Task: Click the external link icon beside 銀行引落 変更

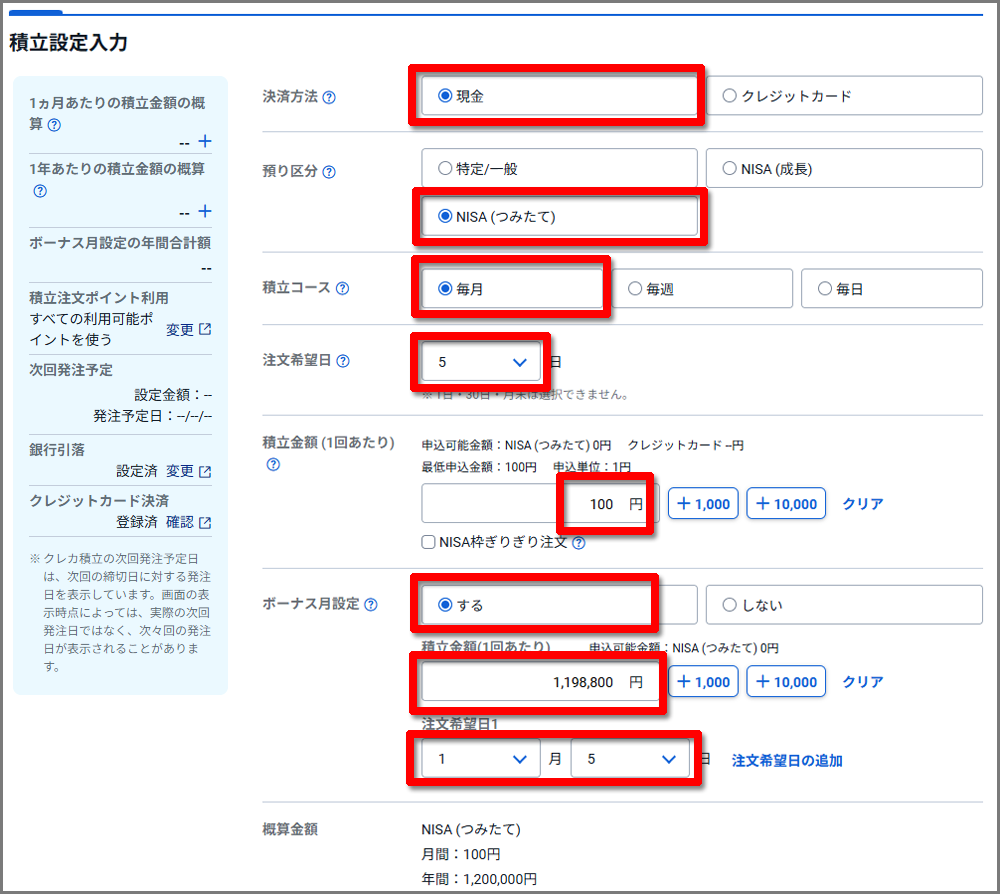Action: (207, 471)
